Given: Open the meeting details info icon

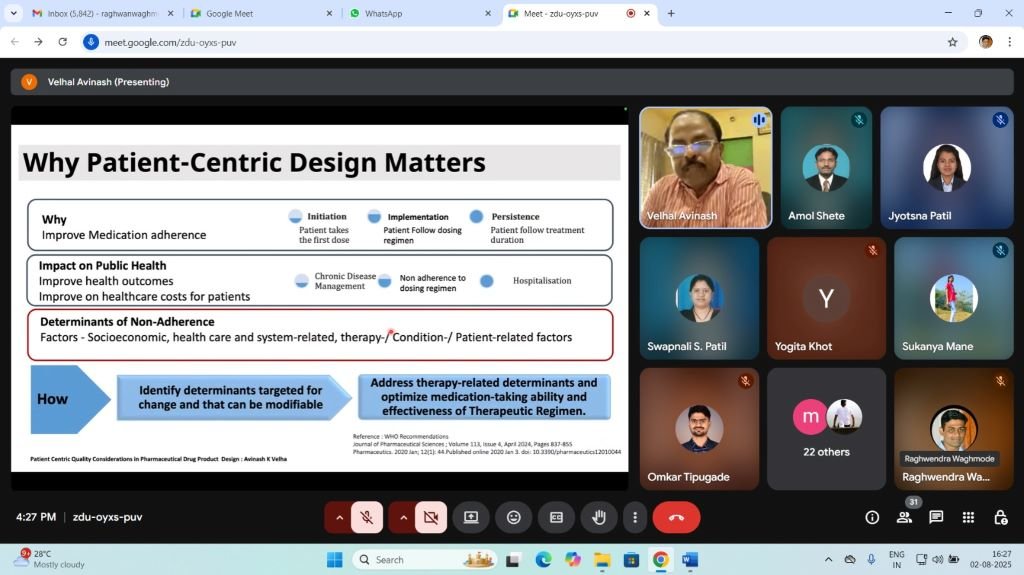Looking at the screenshot, I should pos(872,517).
